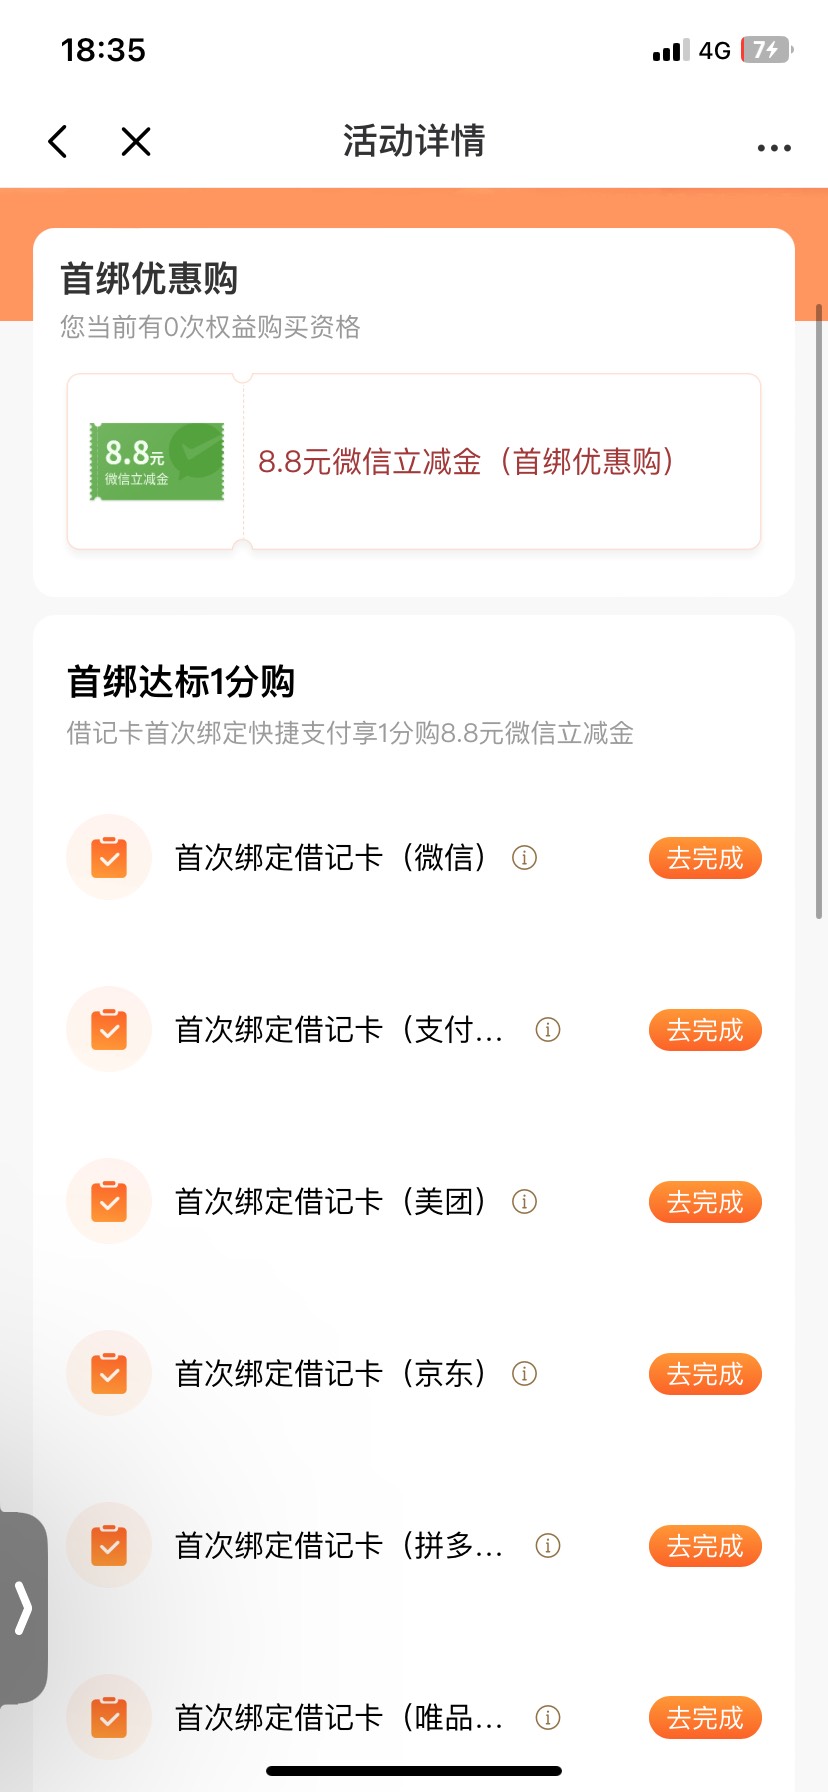Tap info icon beside 微信 debit card task
The image size is (828, 1792).
click(524, 858)
